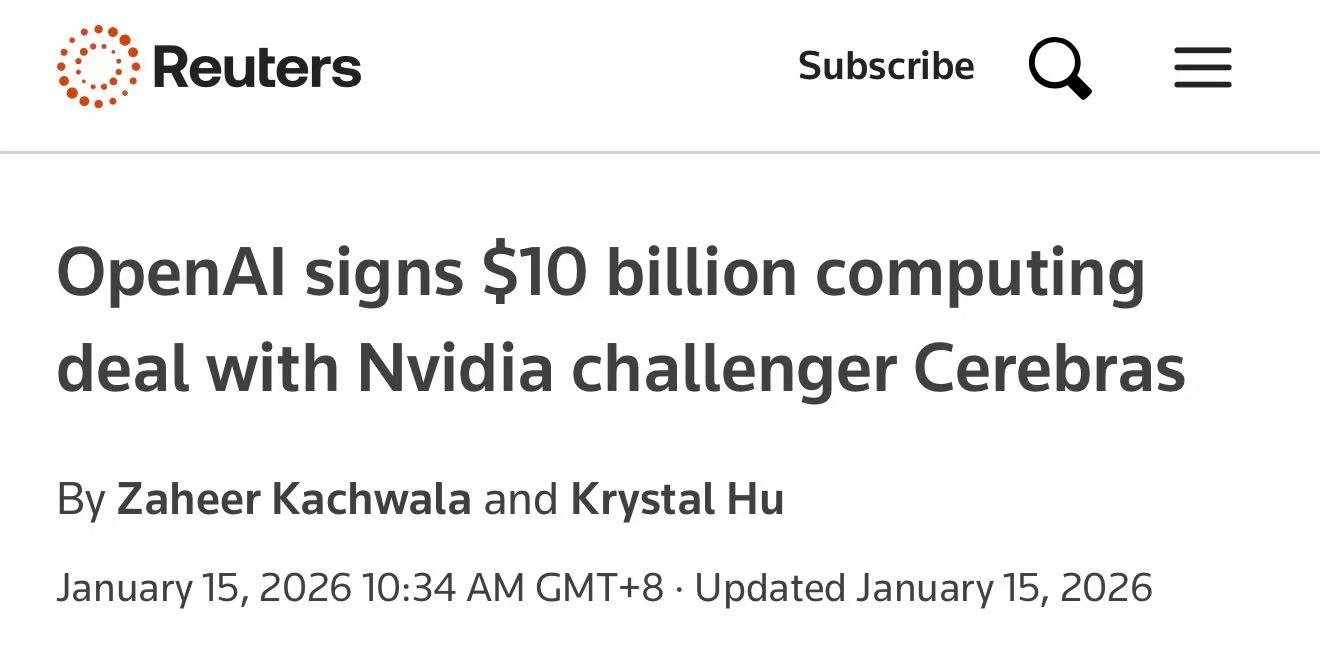Open author Zaheer Kachwala's profile
Viewport: 1320px width, 649px height.
[294, 499]
